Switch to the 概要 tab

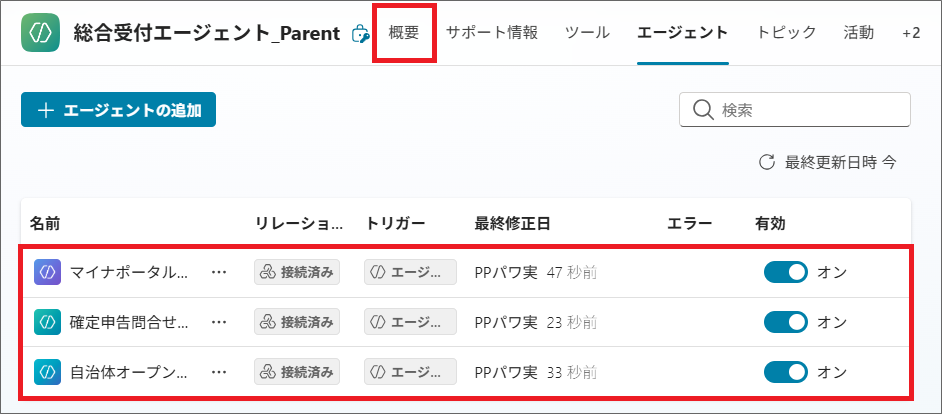click(404, 32)
